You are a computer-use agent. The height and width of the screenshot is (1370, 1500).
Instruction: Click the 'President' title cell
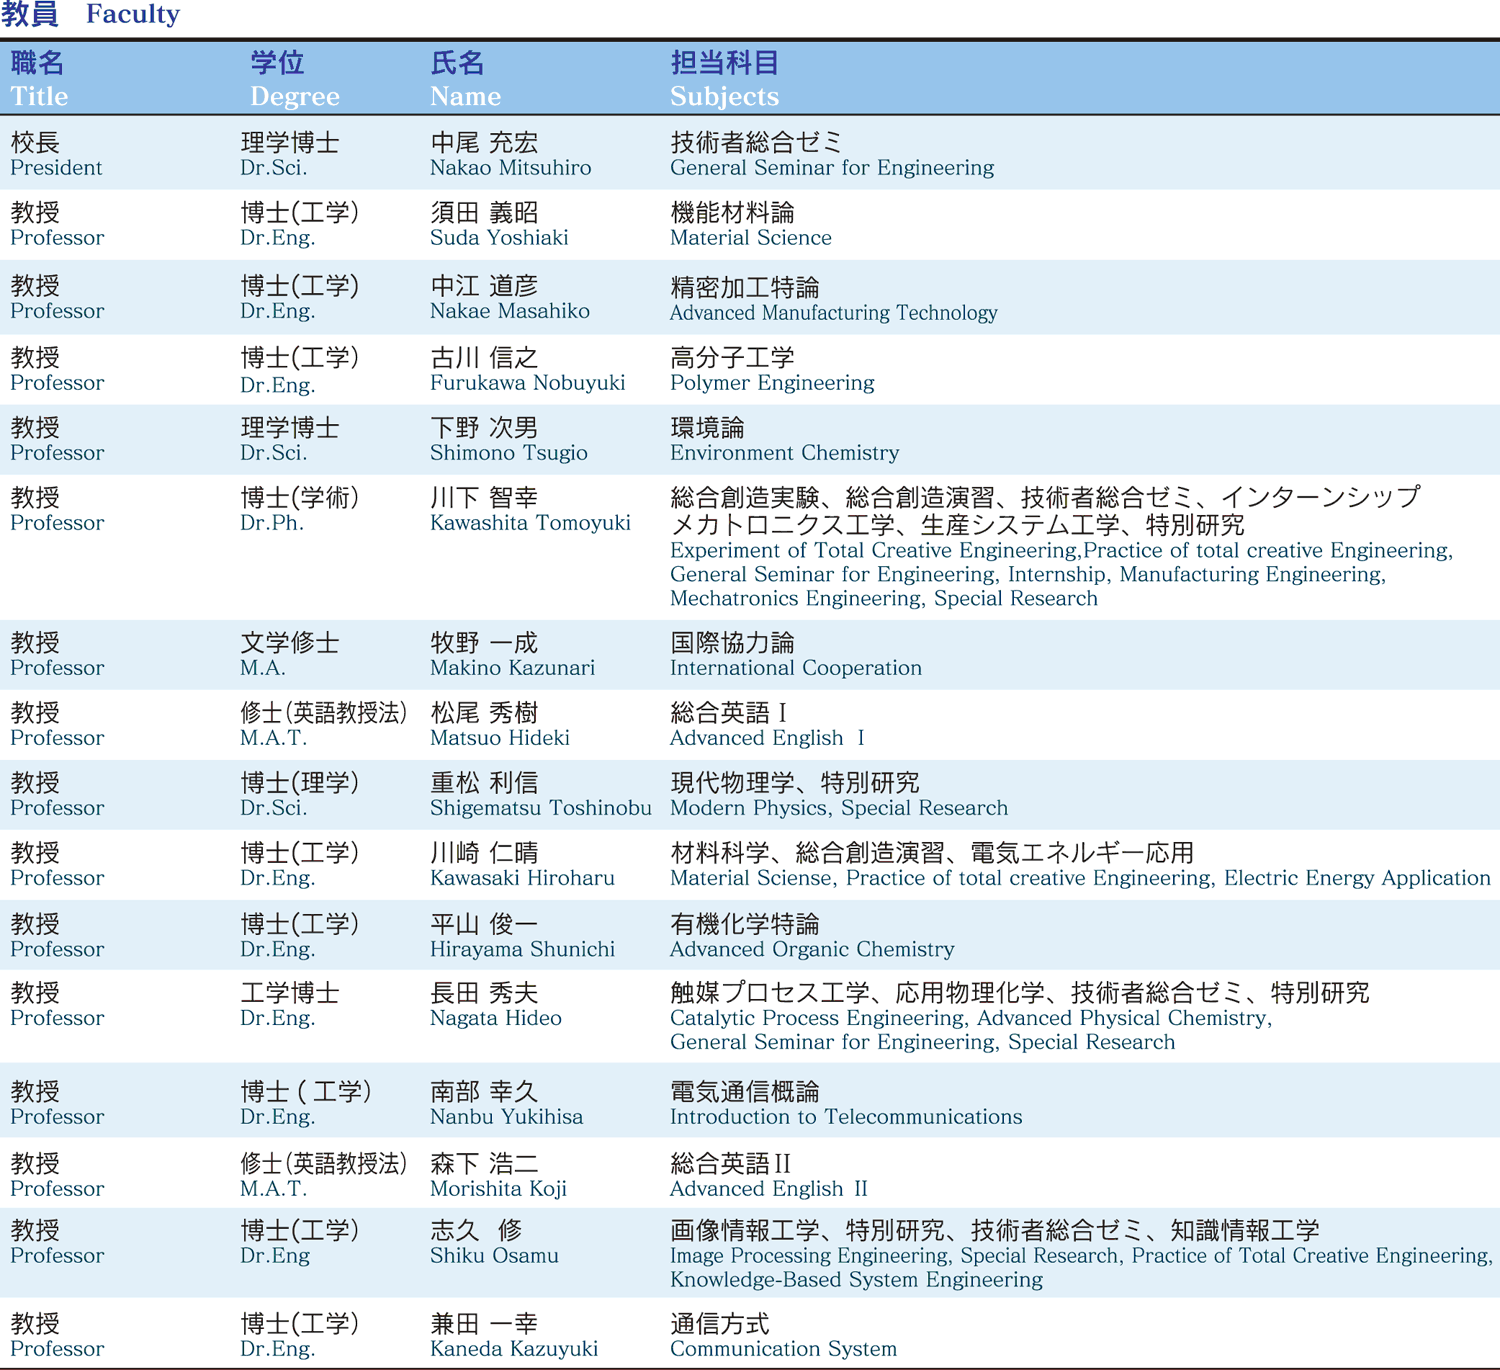pyautogui.click(x=56, y=168)
